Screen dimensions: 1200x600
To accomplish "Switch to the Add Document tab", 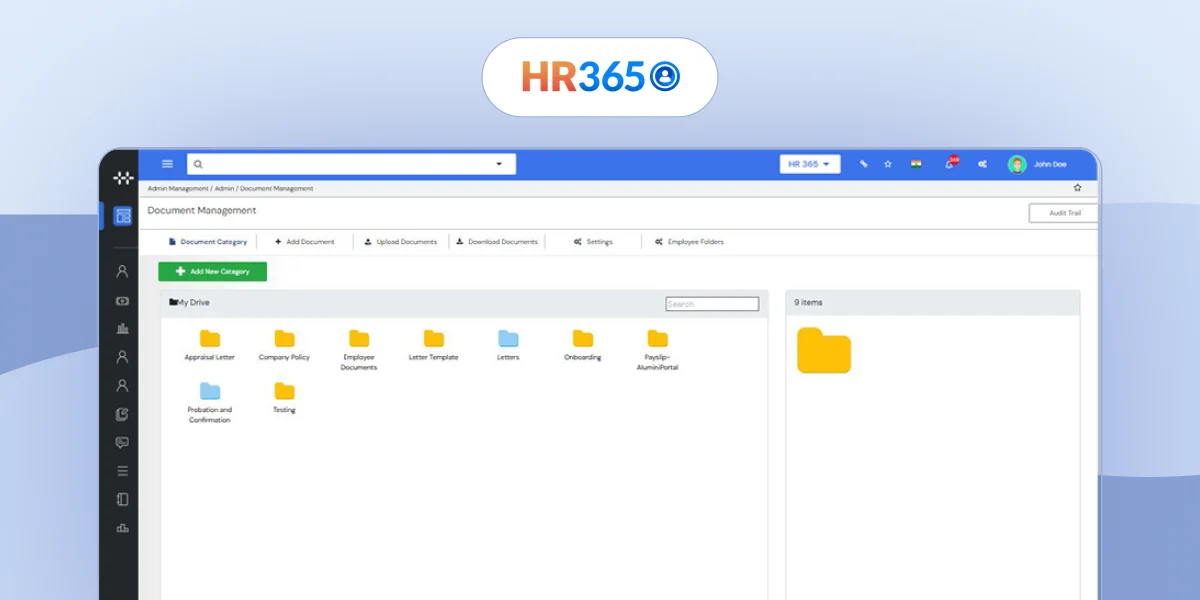I will [x=305, y=242].
